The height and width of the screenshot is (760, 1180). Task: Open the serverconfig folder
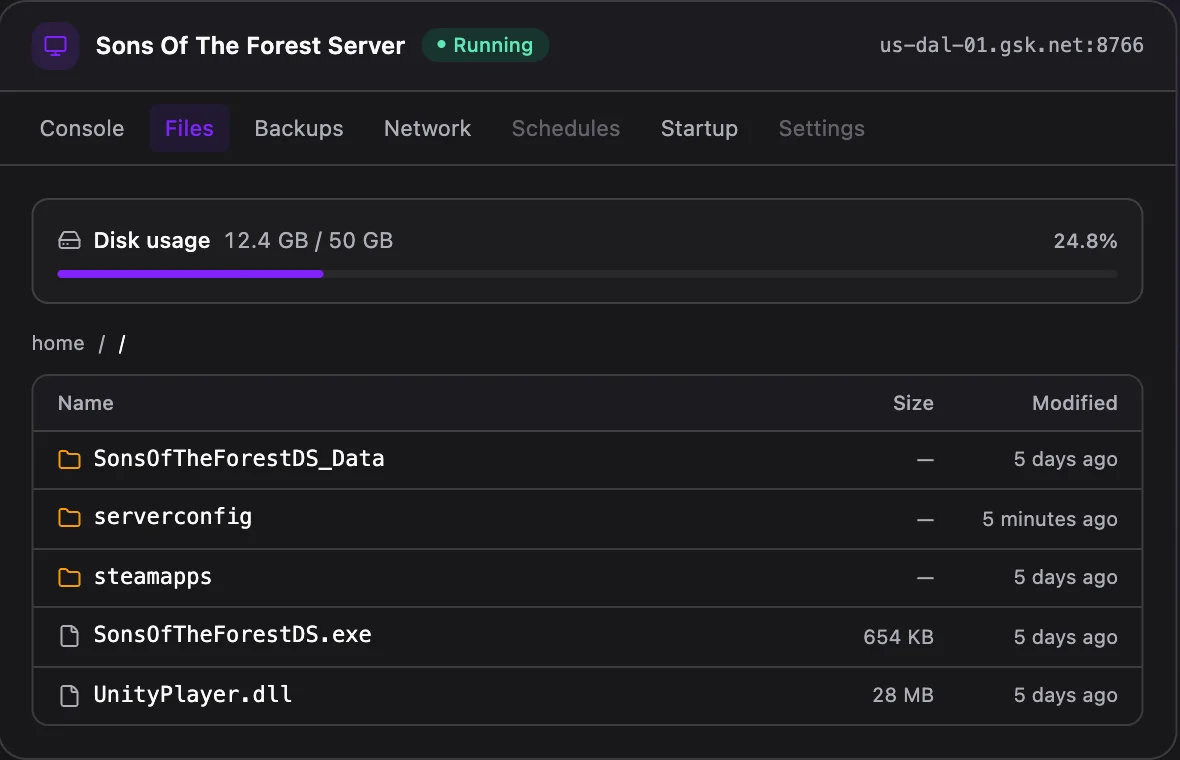pos(172,517)
